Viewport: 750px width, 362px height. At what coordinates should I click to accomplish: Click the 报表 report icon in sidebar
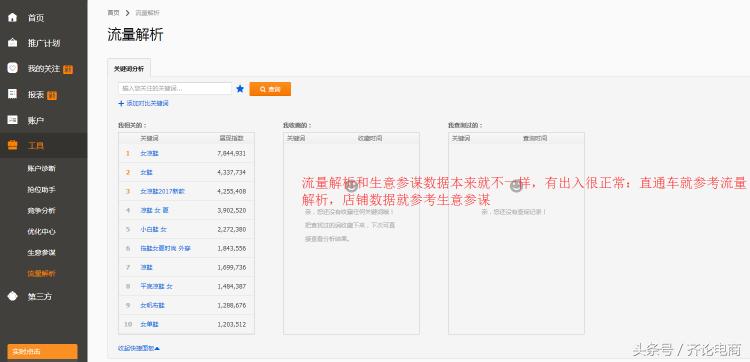(12, 94)
